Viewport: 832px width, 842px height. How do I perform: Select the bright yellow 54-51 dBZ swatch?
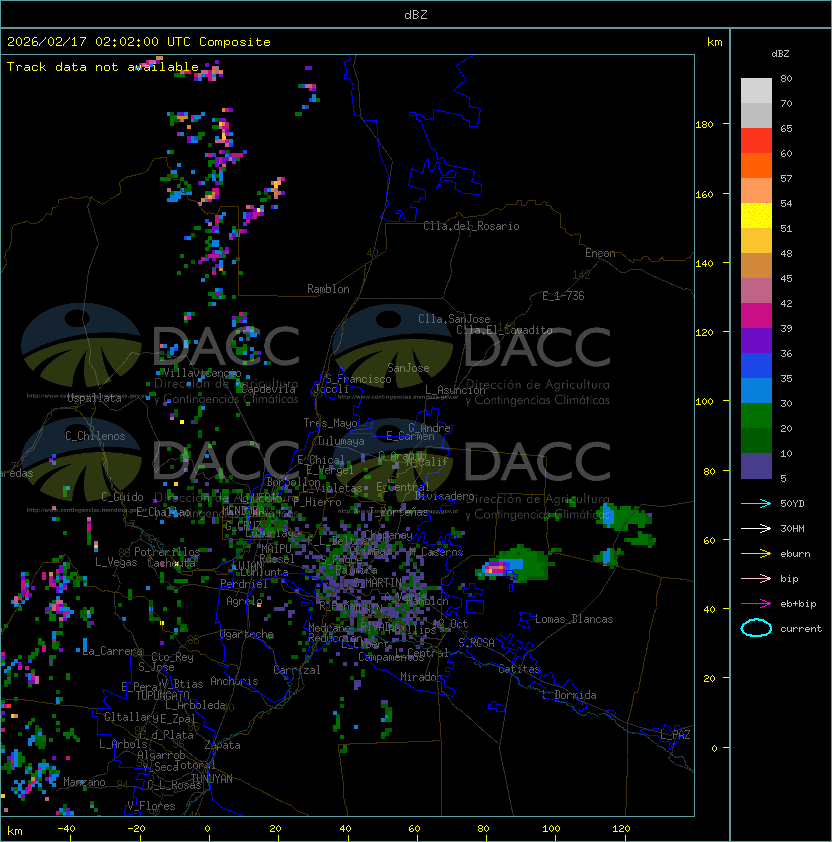pyautogui.click(x=756, y=216)
